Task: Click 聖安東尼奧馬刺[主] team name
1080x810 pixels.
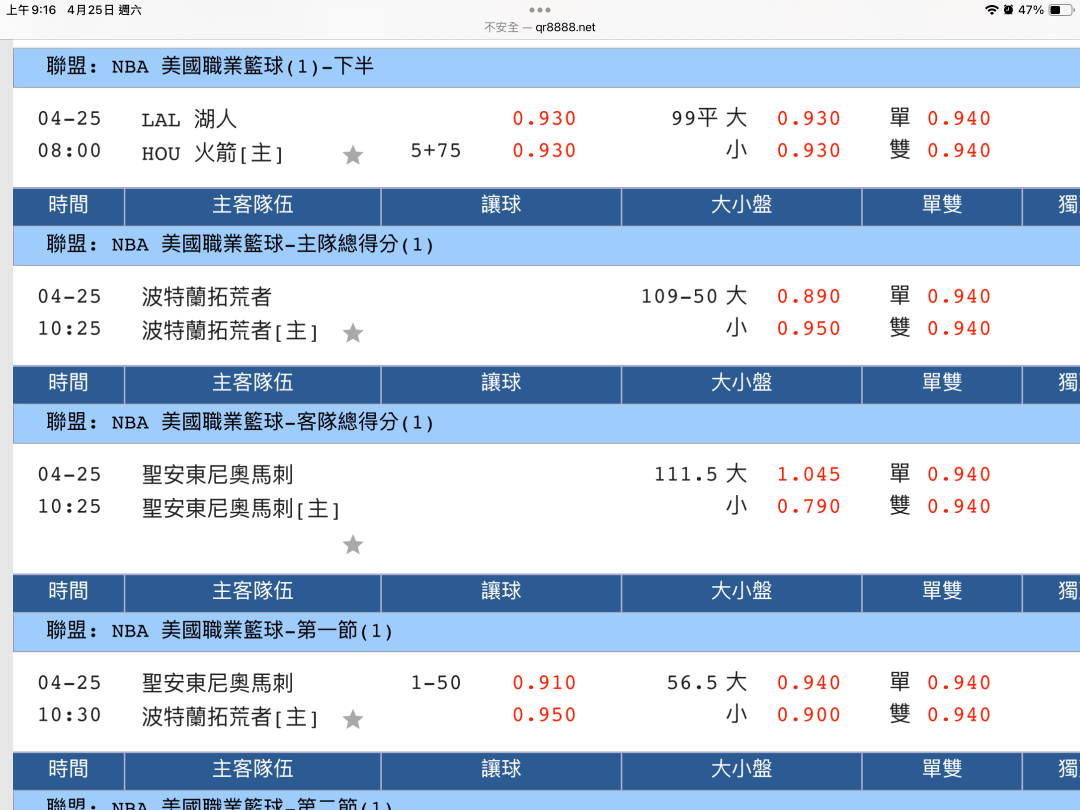Action: [x=241, y=509]
